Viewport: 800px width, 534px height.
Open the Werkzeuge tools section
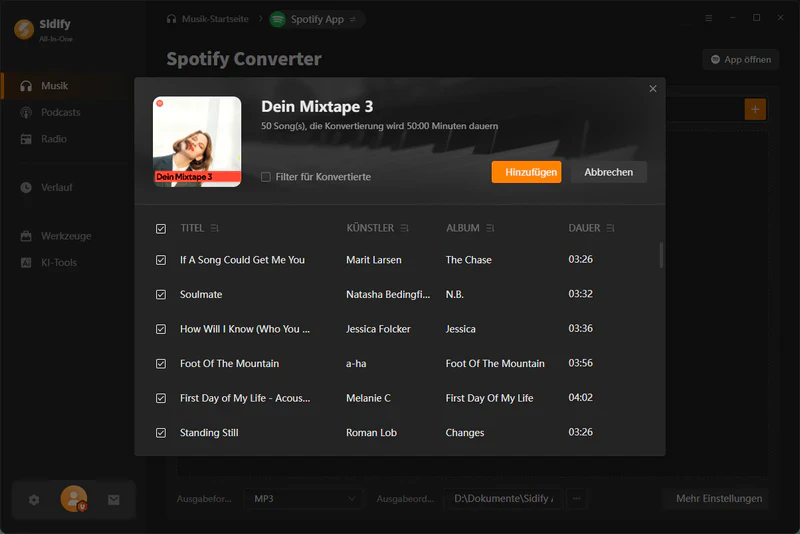(x=66, y=236)
